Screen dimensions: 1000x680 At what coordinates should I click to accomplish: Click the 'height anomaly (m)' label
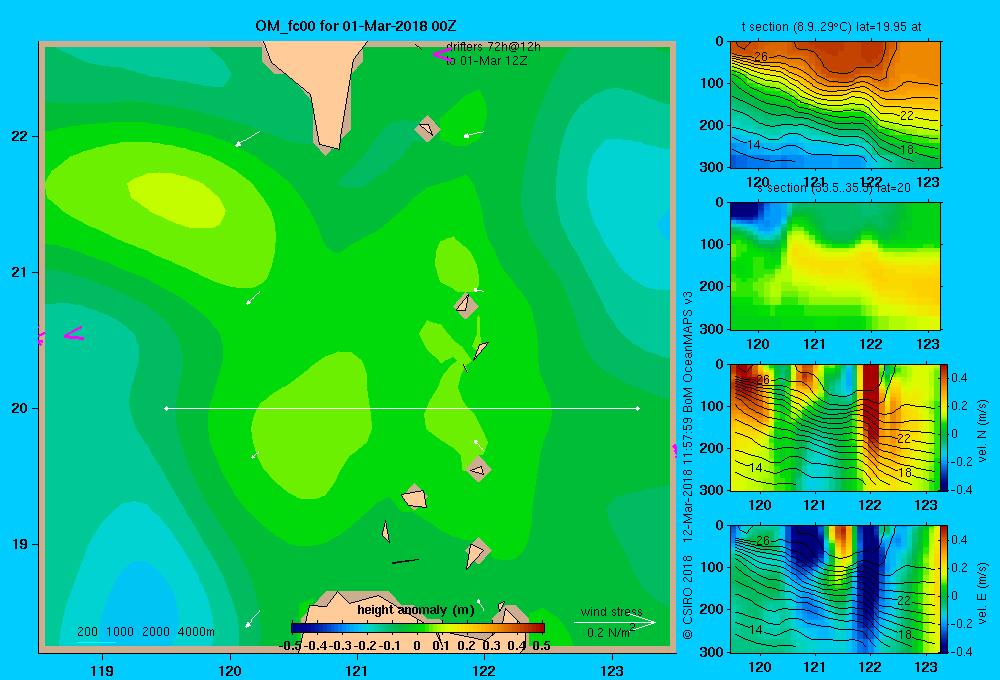point(416,610)
